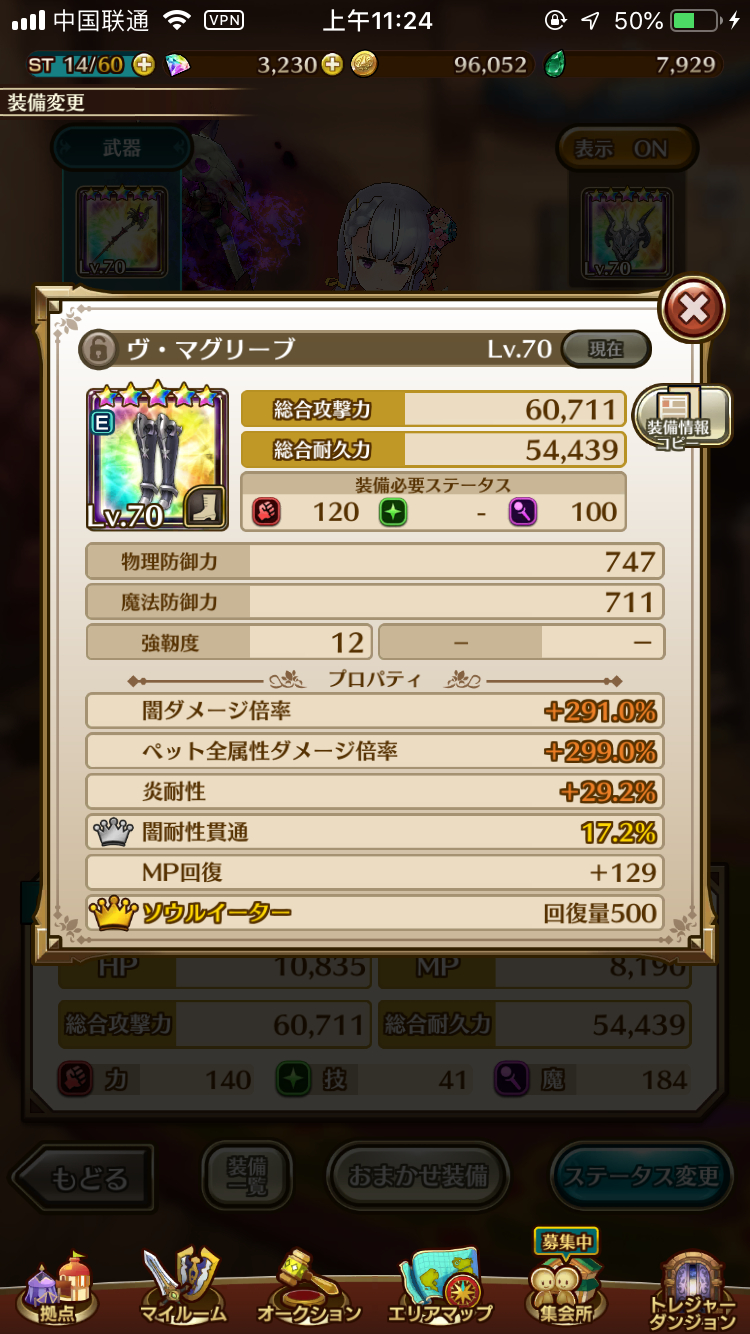Open 集会所 from the bottom navigation
This screenshot has width=750, height=1334.
click(566, 1282)
